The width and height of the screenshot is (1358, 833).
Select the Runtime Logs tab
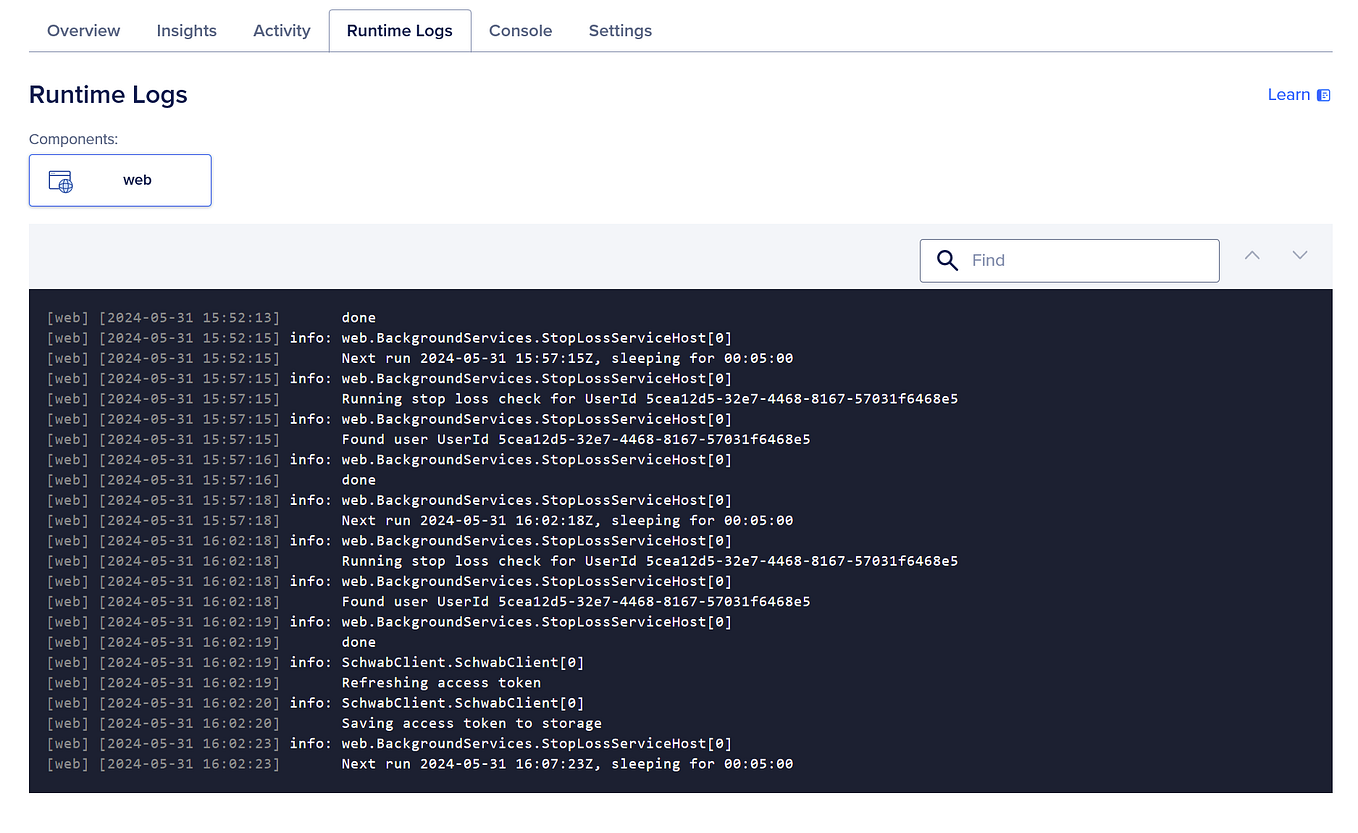(x=399, y=30)
